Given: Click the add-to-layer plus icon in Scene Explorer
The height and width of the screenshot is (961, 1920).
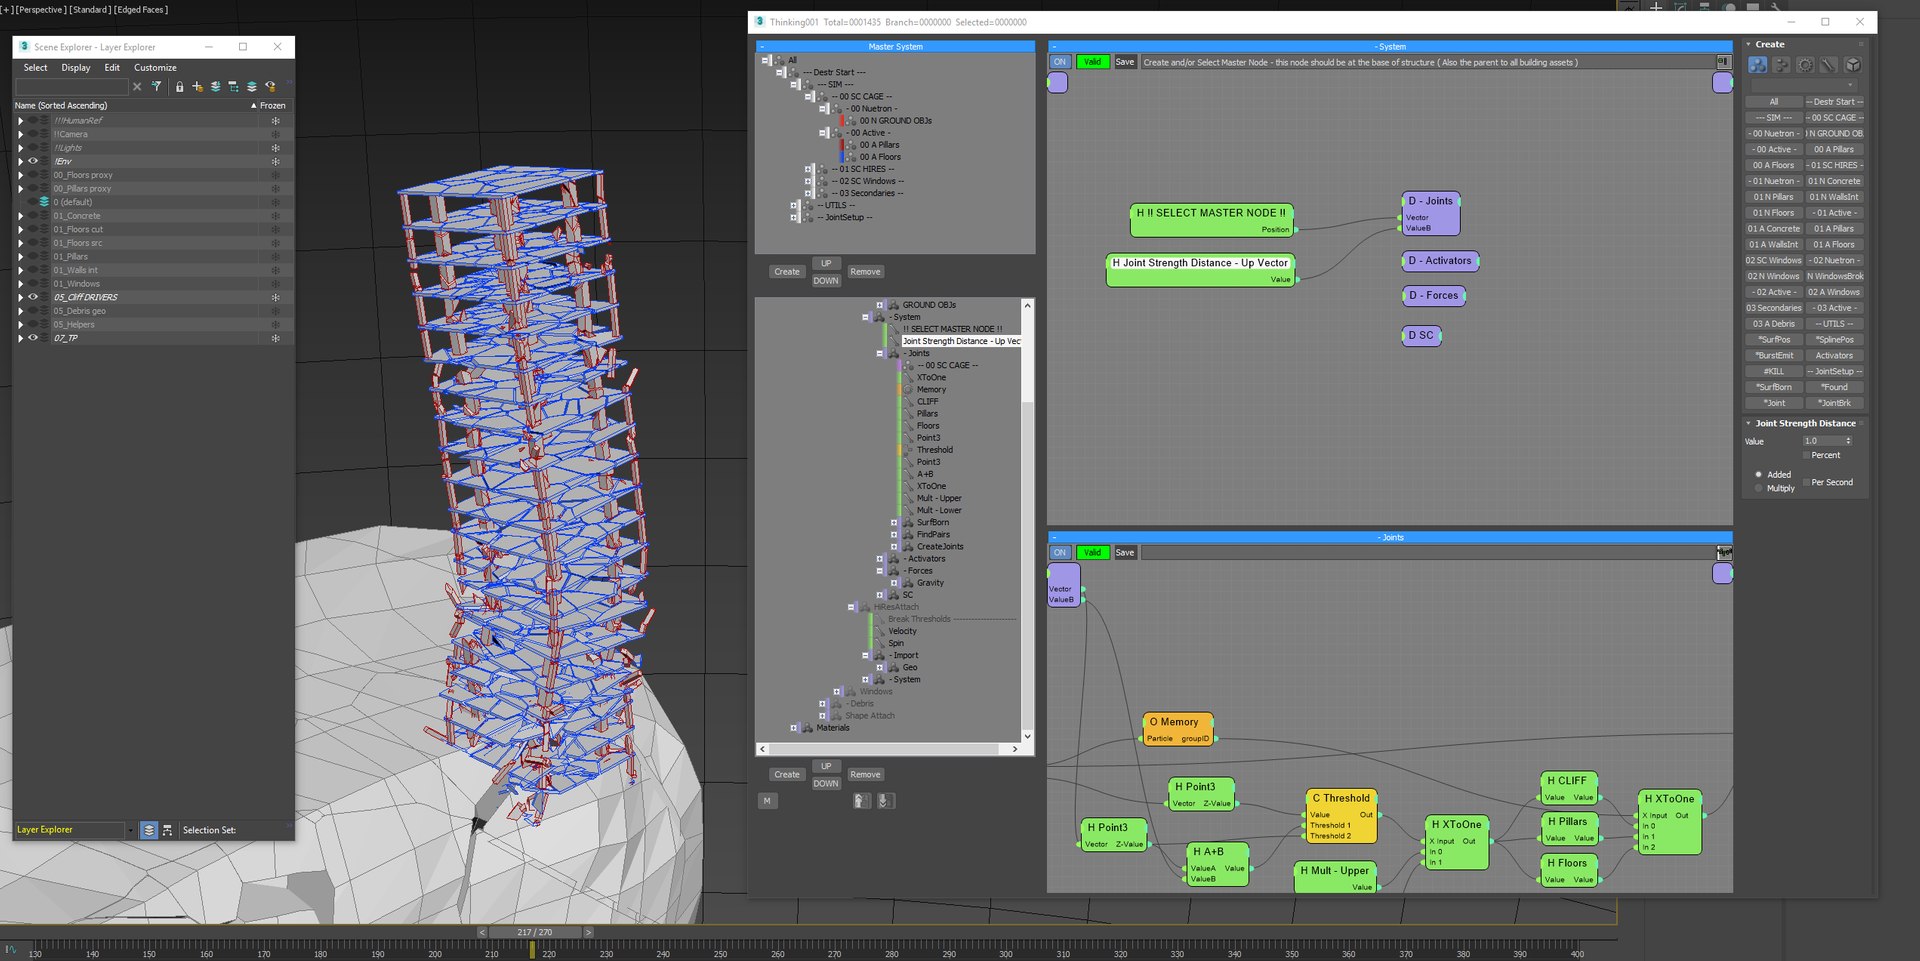Looking at the screenshot, I should pyautogui.click(x=197, y=87).
